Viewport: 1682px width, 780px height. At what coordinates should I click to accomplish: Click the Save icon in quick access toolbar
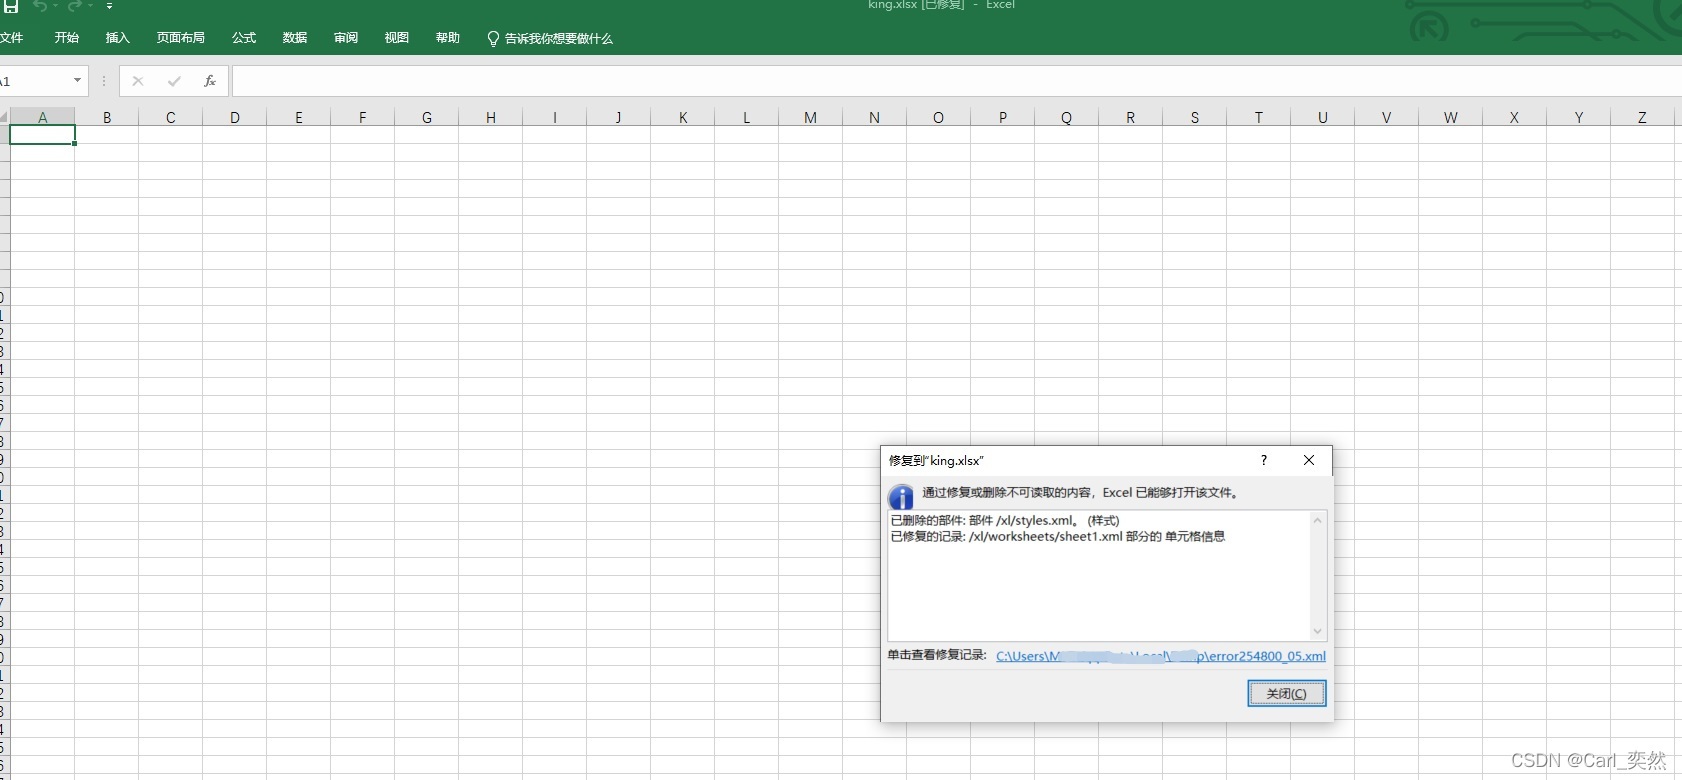tap(11, 6)
